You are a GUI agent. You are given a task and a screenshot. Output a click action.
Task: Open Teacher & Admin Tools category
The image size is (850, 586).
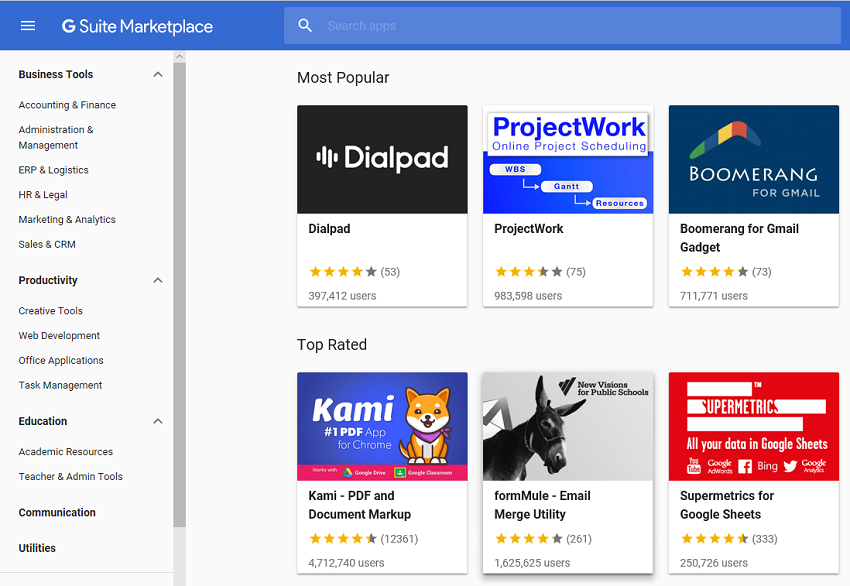pos(70,476)
